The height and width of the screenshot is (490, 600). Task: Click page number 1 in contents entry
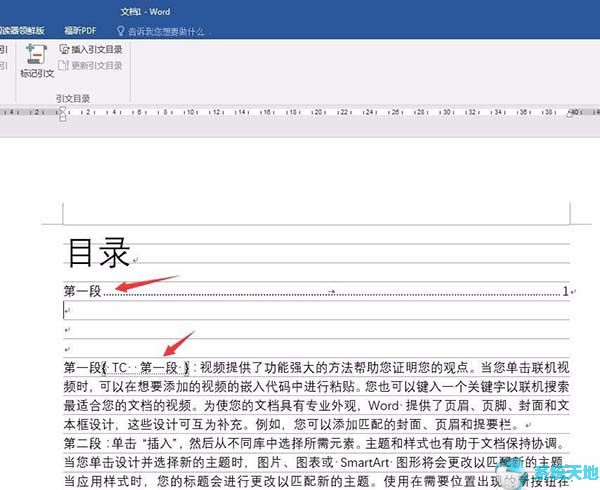(564, 292)
